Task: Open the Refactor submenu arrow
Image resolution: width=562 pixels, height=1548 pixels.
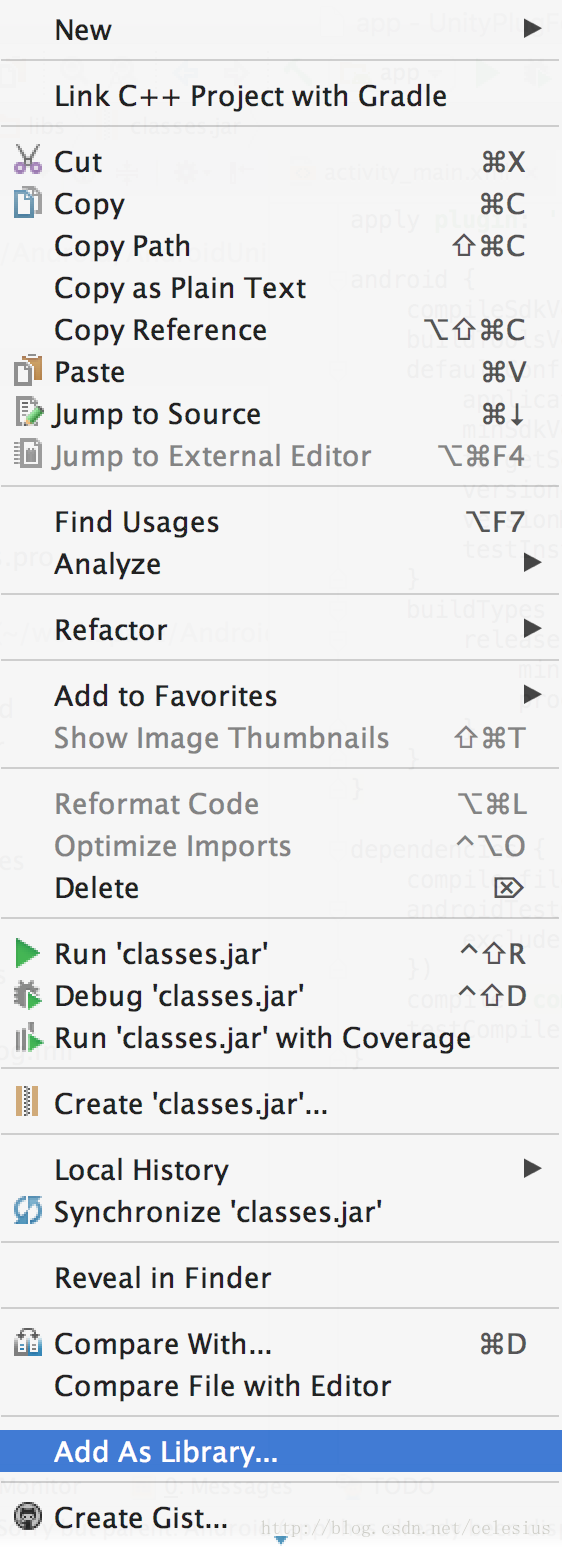Action: click(532, 629)
